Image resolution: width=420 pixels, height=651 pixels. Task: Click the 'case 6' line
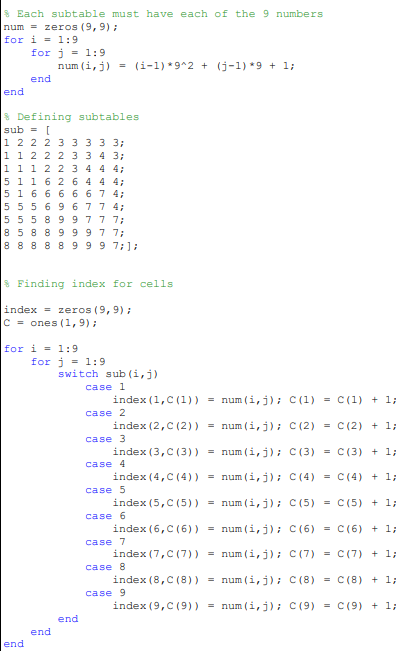point(105,516)
